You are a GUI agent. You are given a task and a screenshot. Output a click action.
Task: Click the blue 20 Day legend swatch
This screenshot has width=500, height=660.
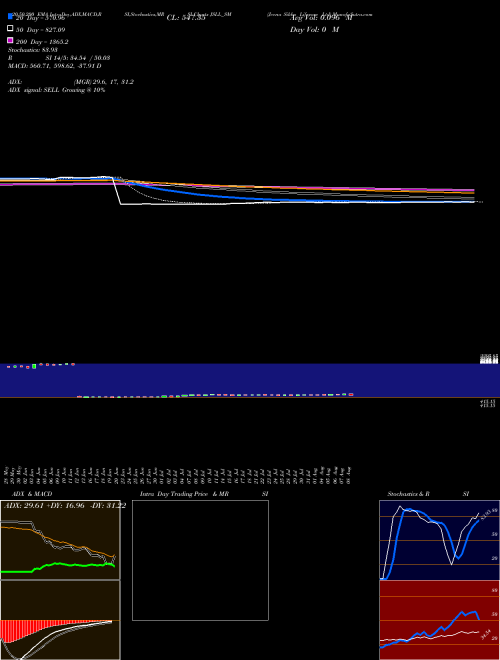coord(10,16)
